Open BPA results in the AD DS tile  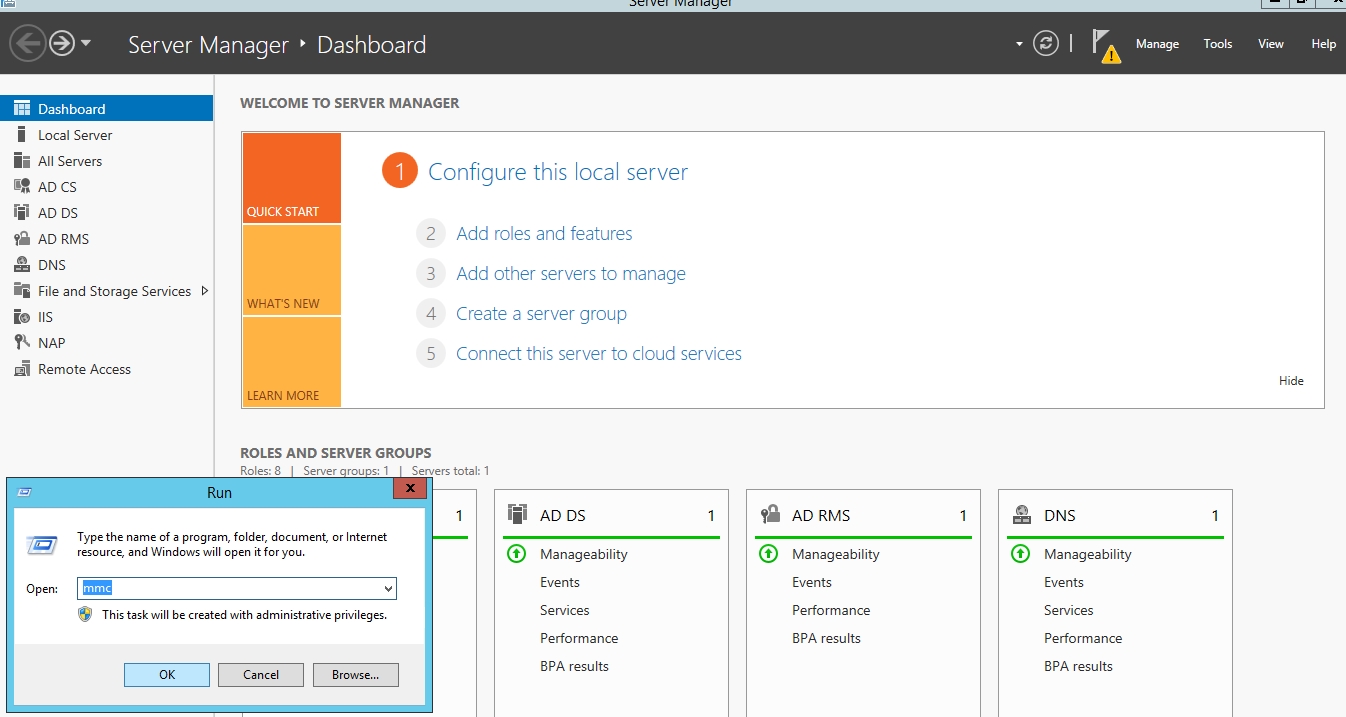click(574, 666)
